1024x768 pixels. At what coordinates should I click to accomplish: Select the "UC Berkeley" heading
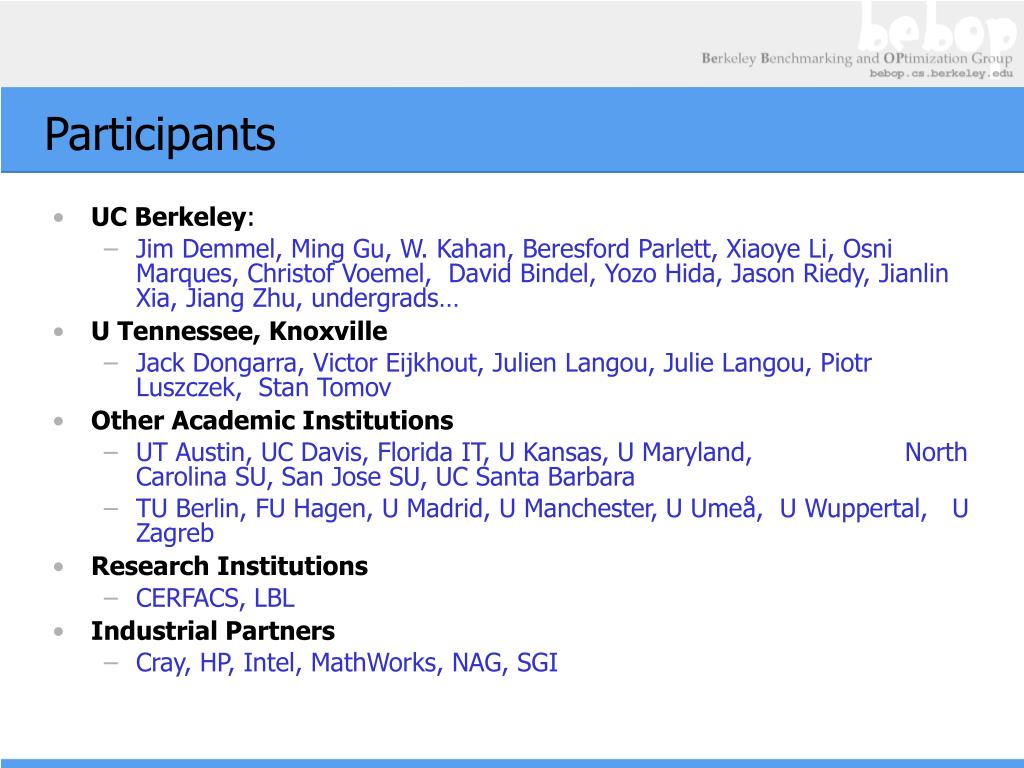168,217
